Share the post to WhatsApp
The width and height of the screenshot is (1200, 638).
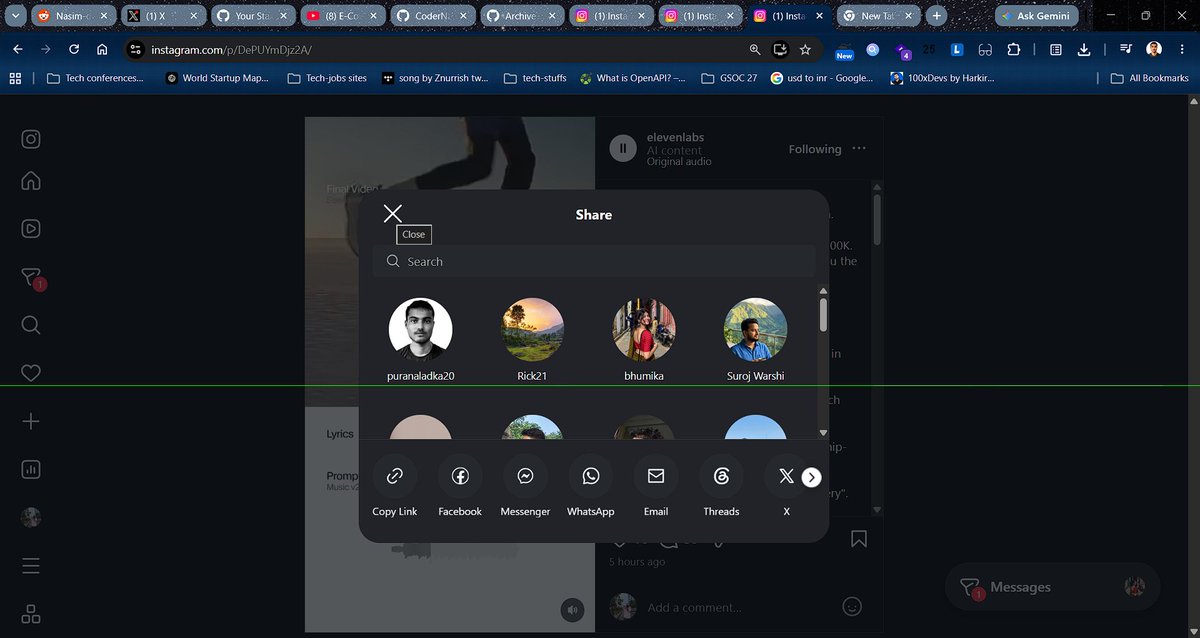[x=590, y=487]
